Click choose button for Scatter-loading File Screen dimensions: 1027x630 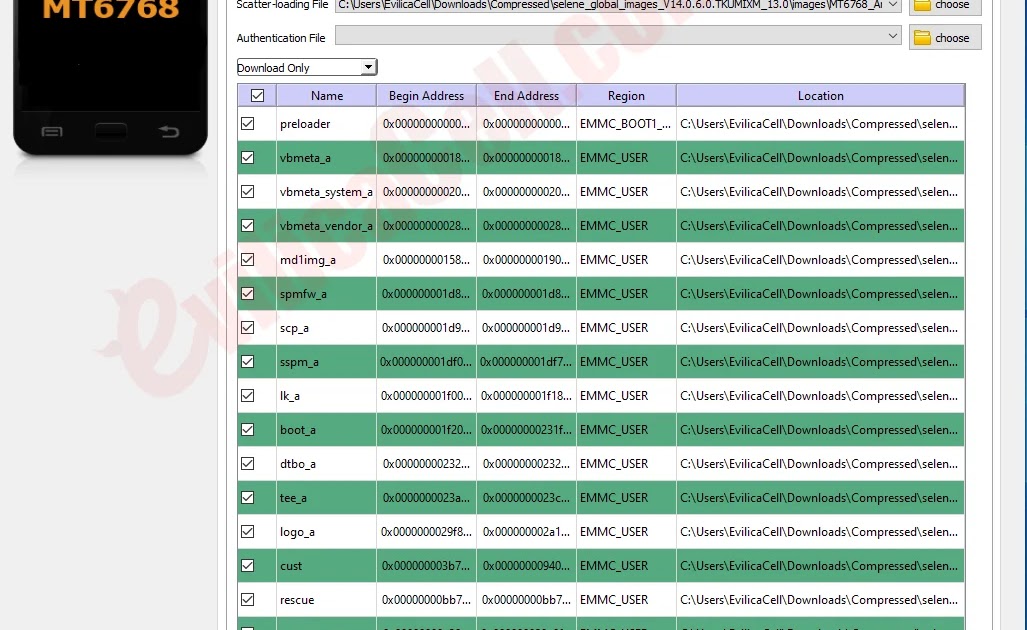point(944,5)
